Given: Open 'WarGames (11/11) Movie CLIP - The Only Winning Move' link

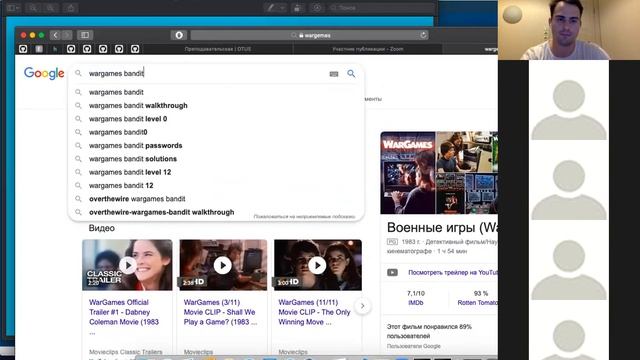Looking at the screenshot, I should (x=314, y=312).
